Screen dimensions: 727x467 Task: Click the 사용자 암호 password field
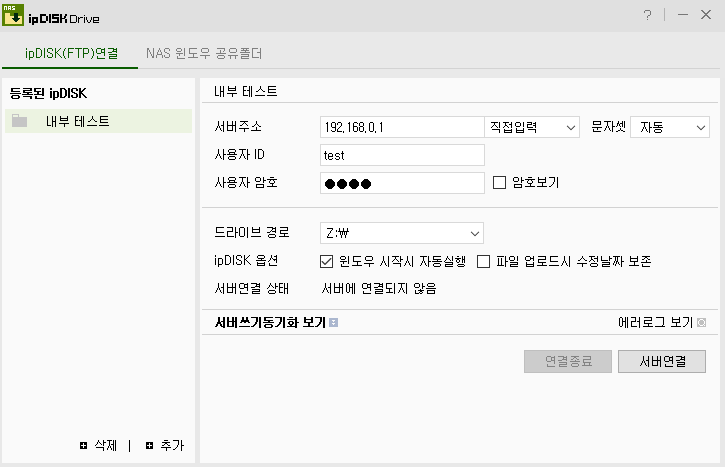coord(402,183)
